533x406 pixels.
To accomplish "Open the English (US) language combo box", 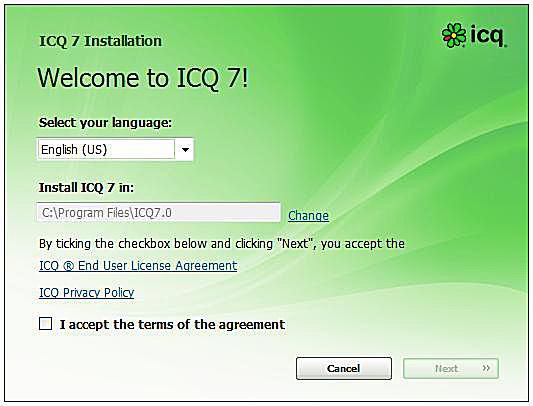I will point(115,149).
